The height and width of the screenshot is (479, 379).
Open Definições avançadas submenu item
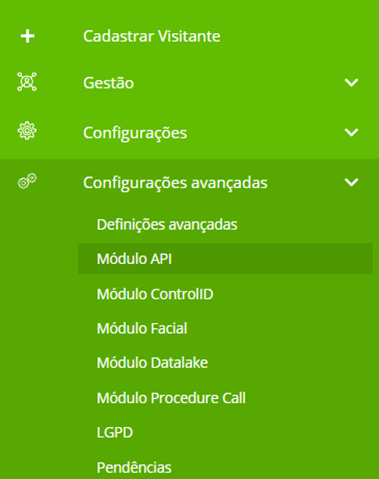[167, 225]
